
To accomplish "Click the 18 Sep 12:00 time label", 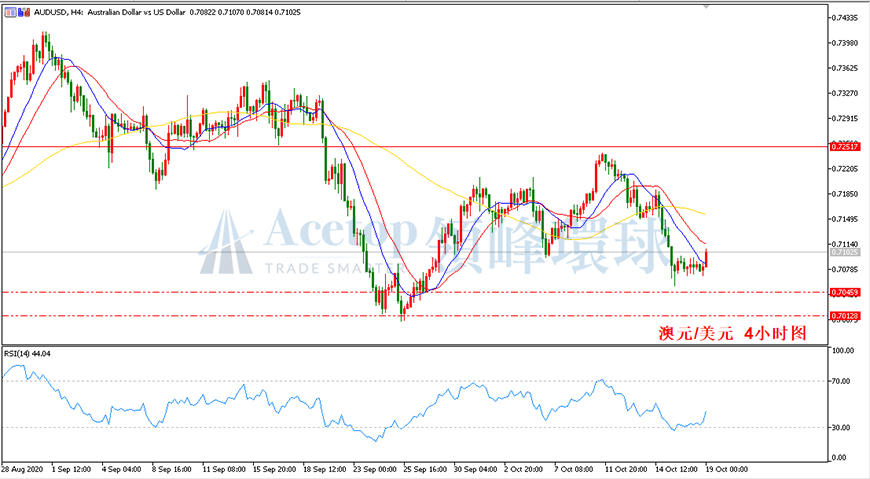I will pyautogui.click(x=325, y=470).
